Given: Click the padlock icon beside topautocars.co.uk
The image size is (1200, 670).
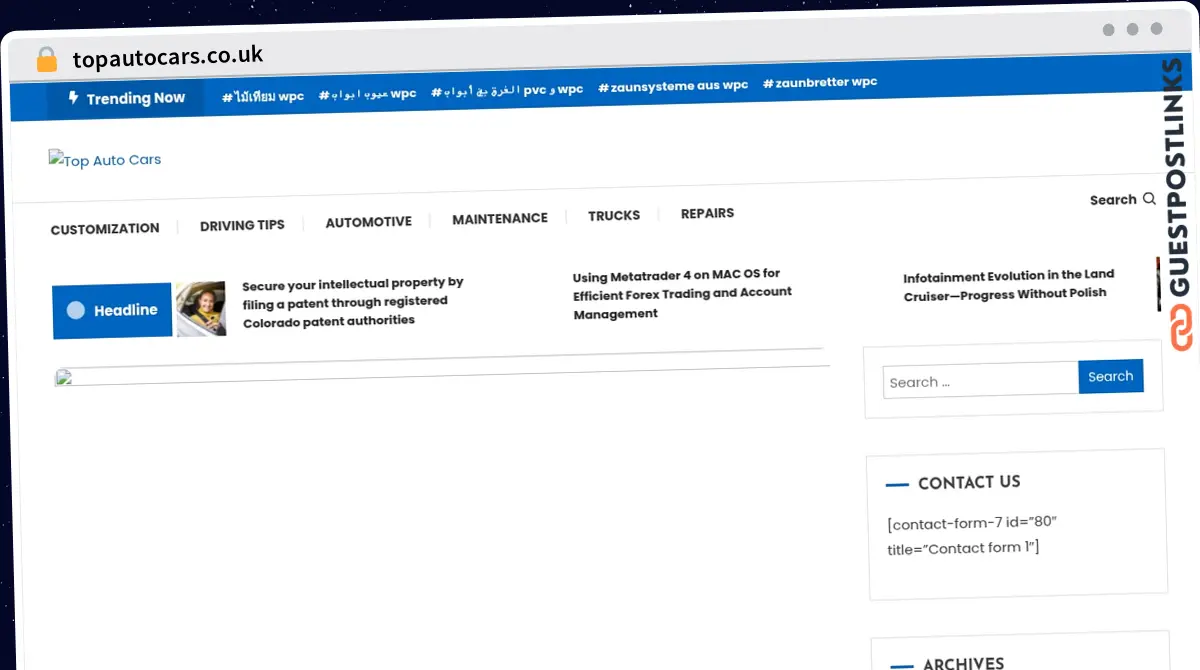Looking at the screenshot, I should pos(46,59).
